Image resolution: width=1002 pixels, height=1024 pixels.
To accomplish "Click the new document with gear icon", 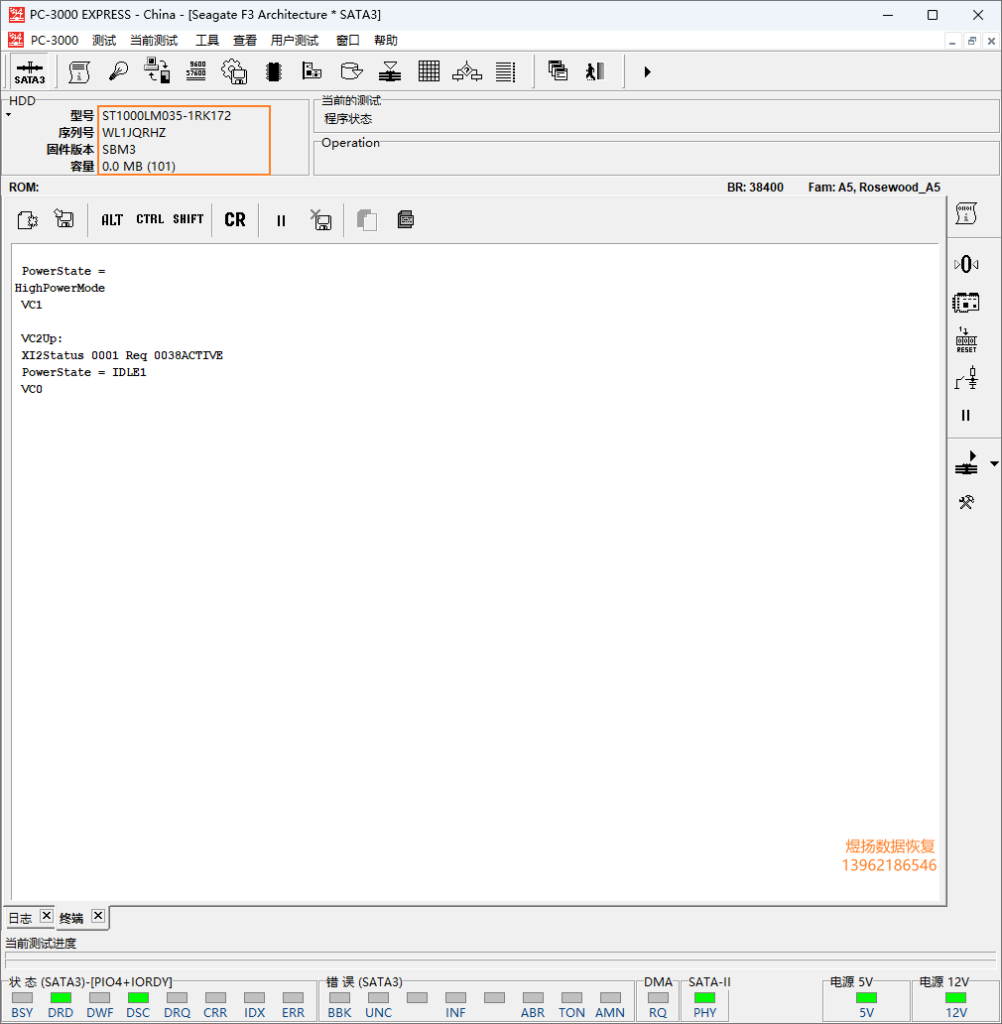I will pyautogui.click(x=27, y=219).
